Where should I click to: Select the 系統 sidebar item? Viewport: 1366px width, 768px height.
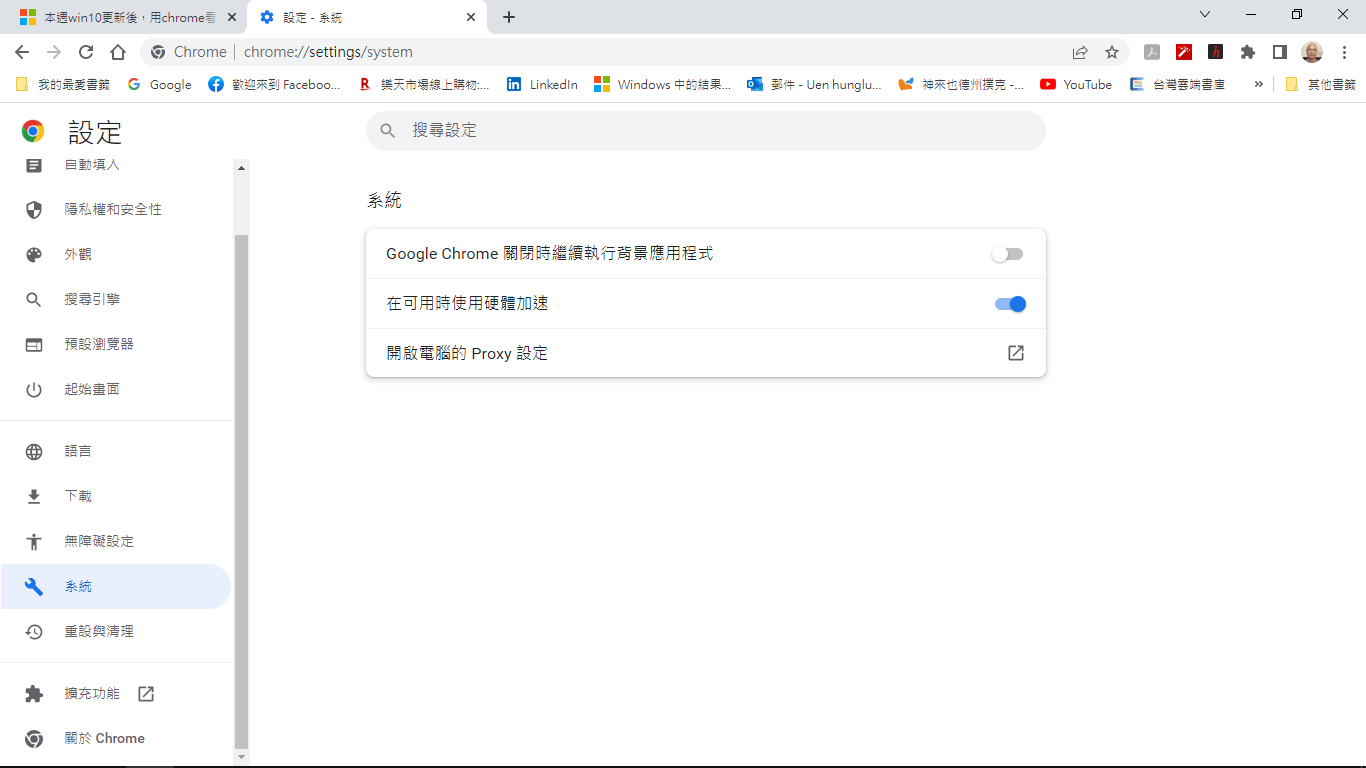click(x=115, y=586)
